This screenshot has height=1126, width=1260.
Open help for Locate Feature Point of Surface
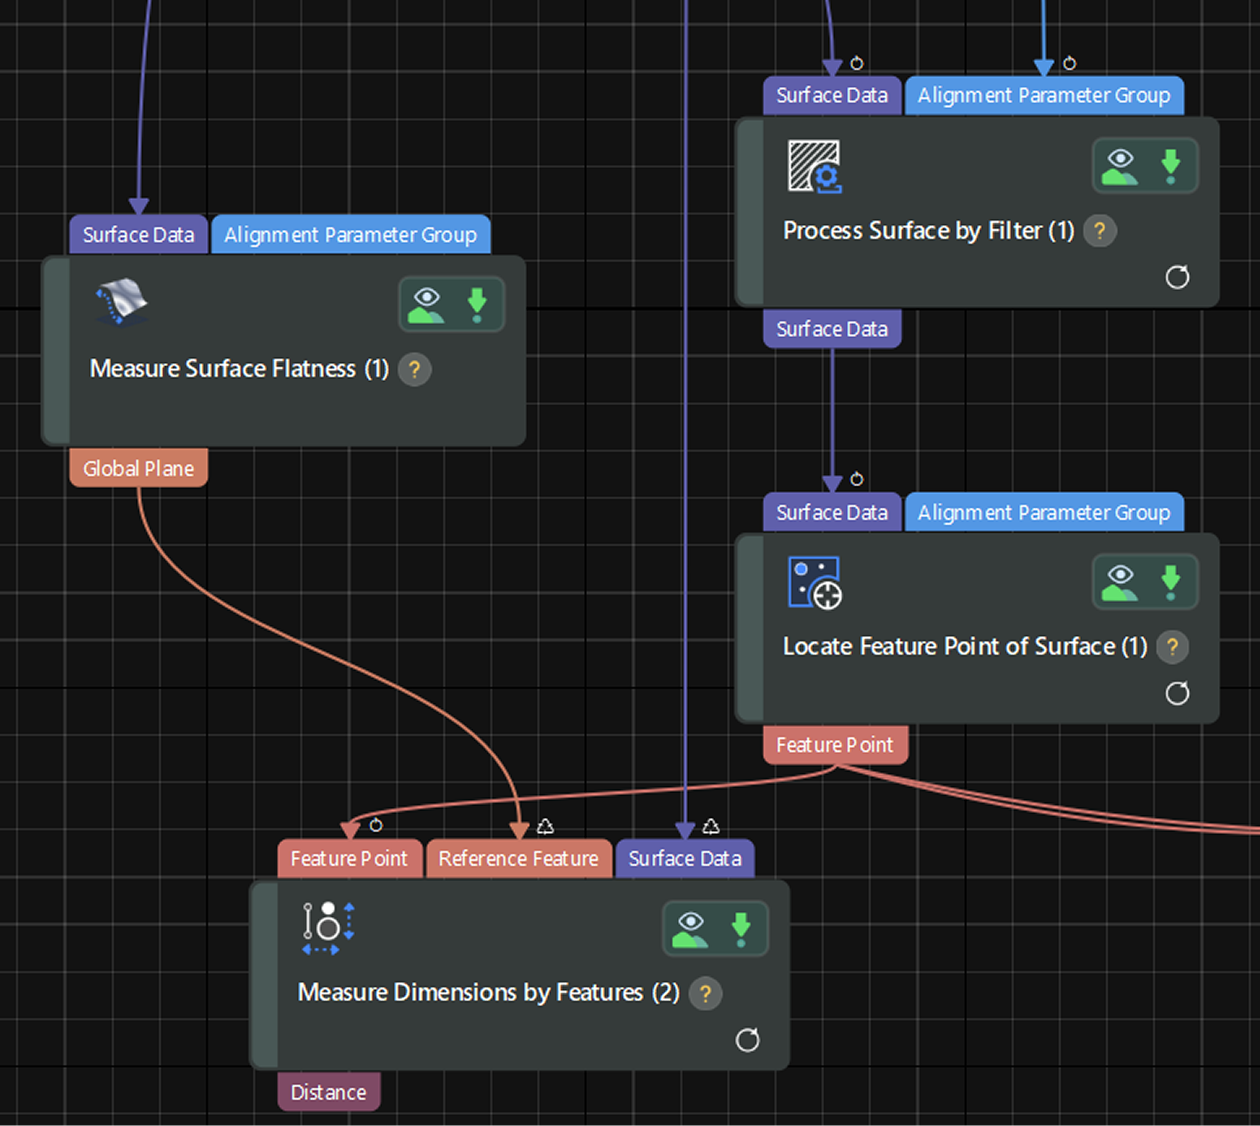[1172, 647]
